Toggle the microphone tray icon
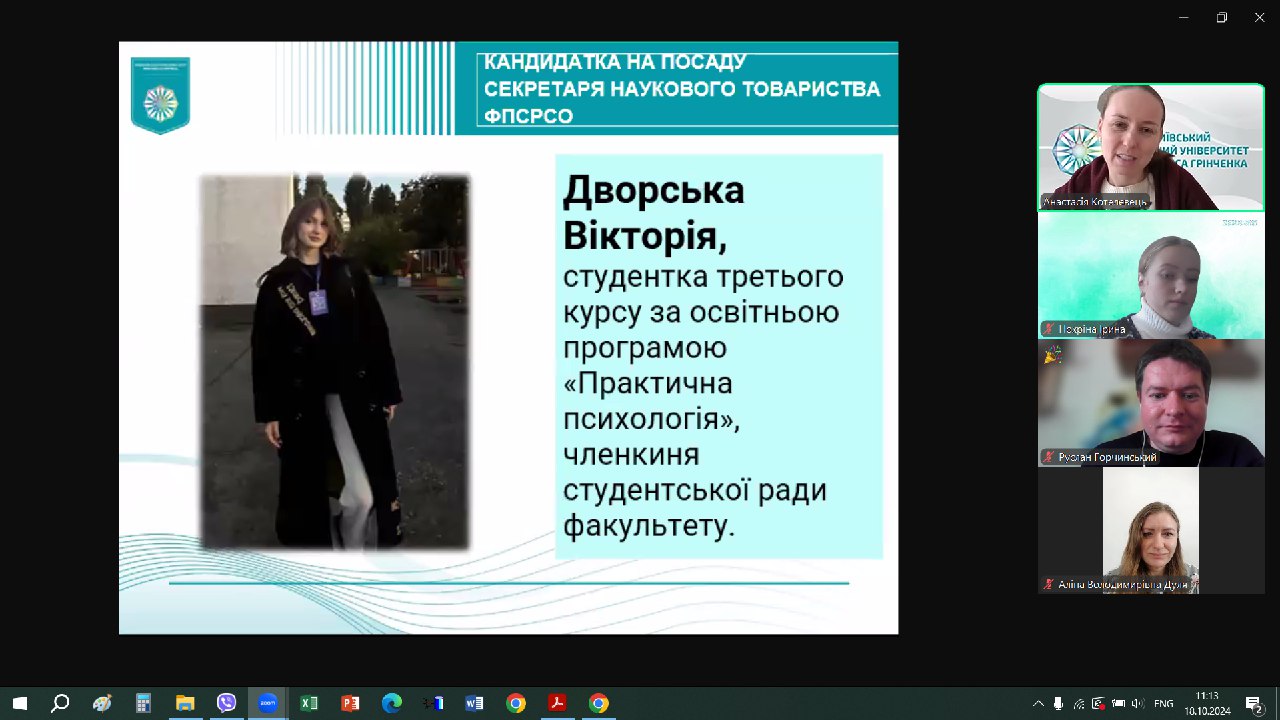This screenshot has height=720, width=1280. [1059, 705]
